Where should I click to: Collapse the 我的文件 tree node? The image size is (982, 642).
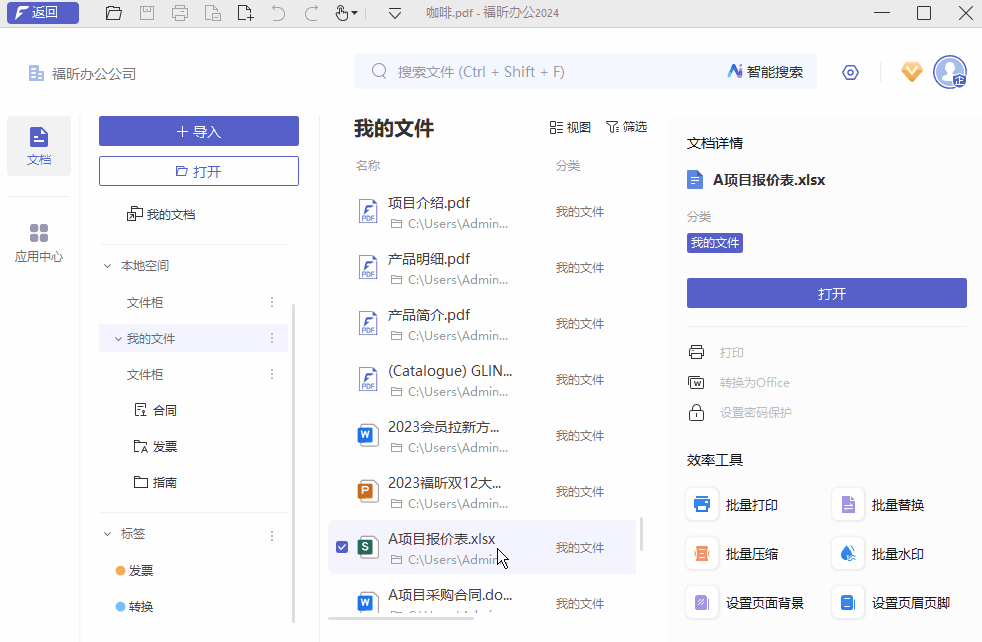119,338
